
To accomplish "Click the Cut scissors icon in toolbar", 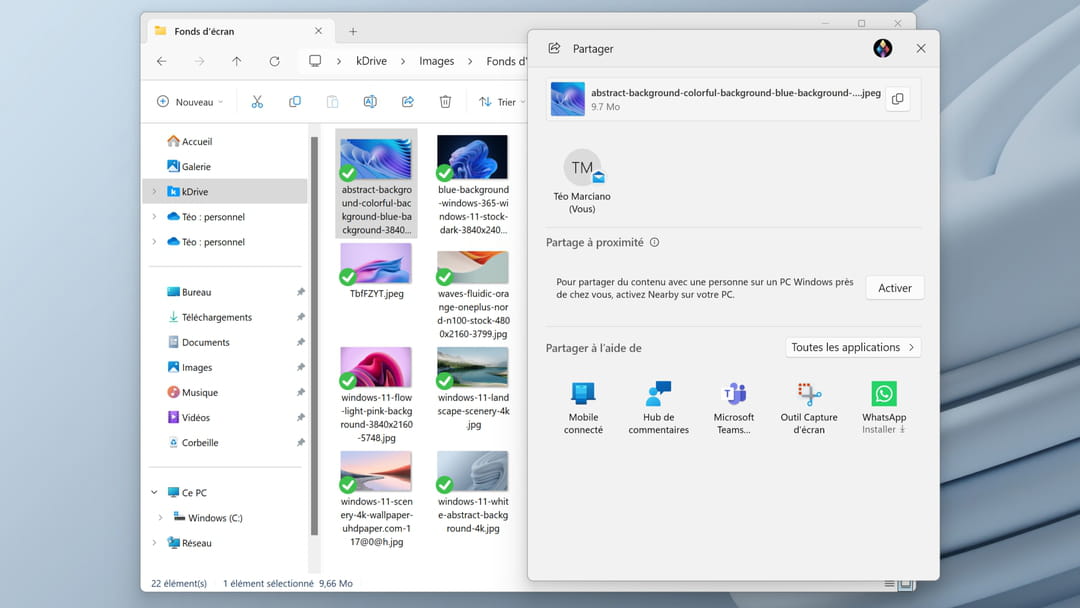I will (x=257, y=102).
